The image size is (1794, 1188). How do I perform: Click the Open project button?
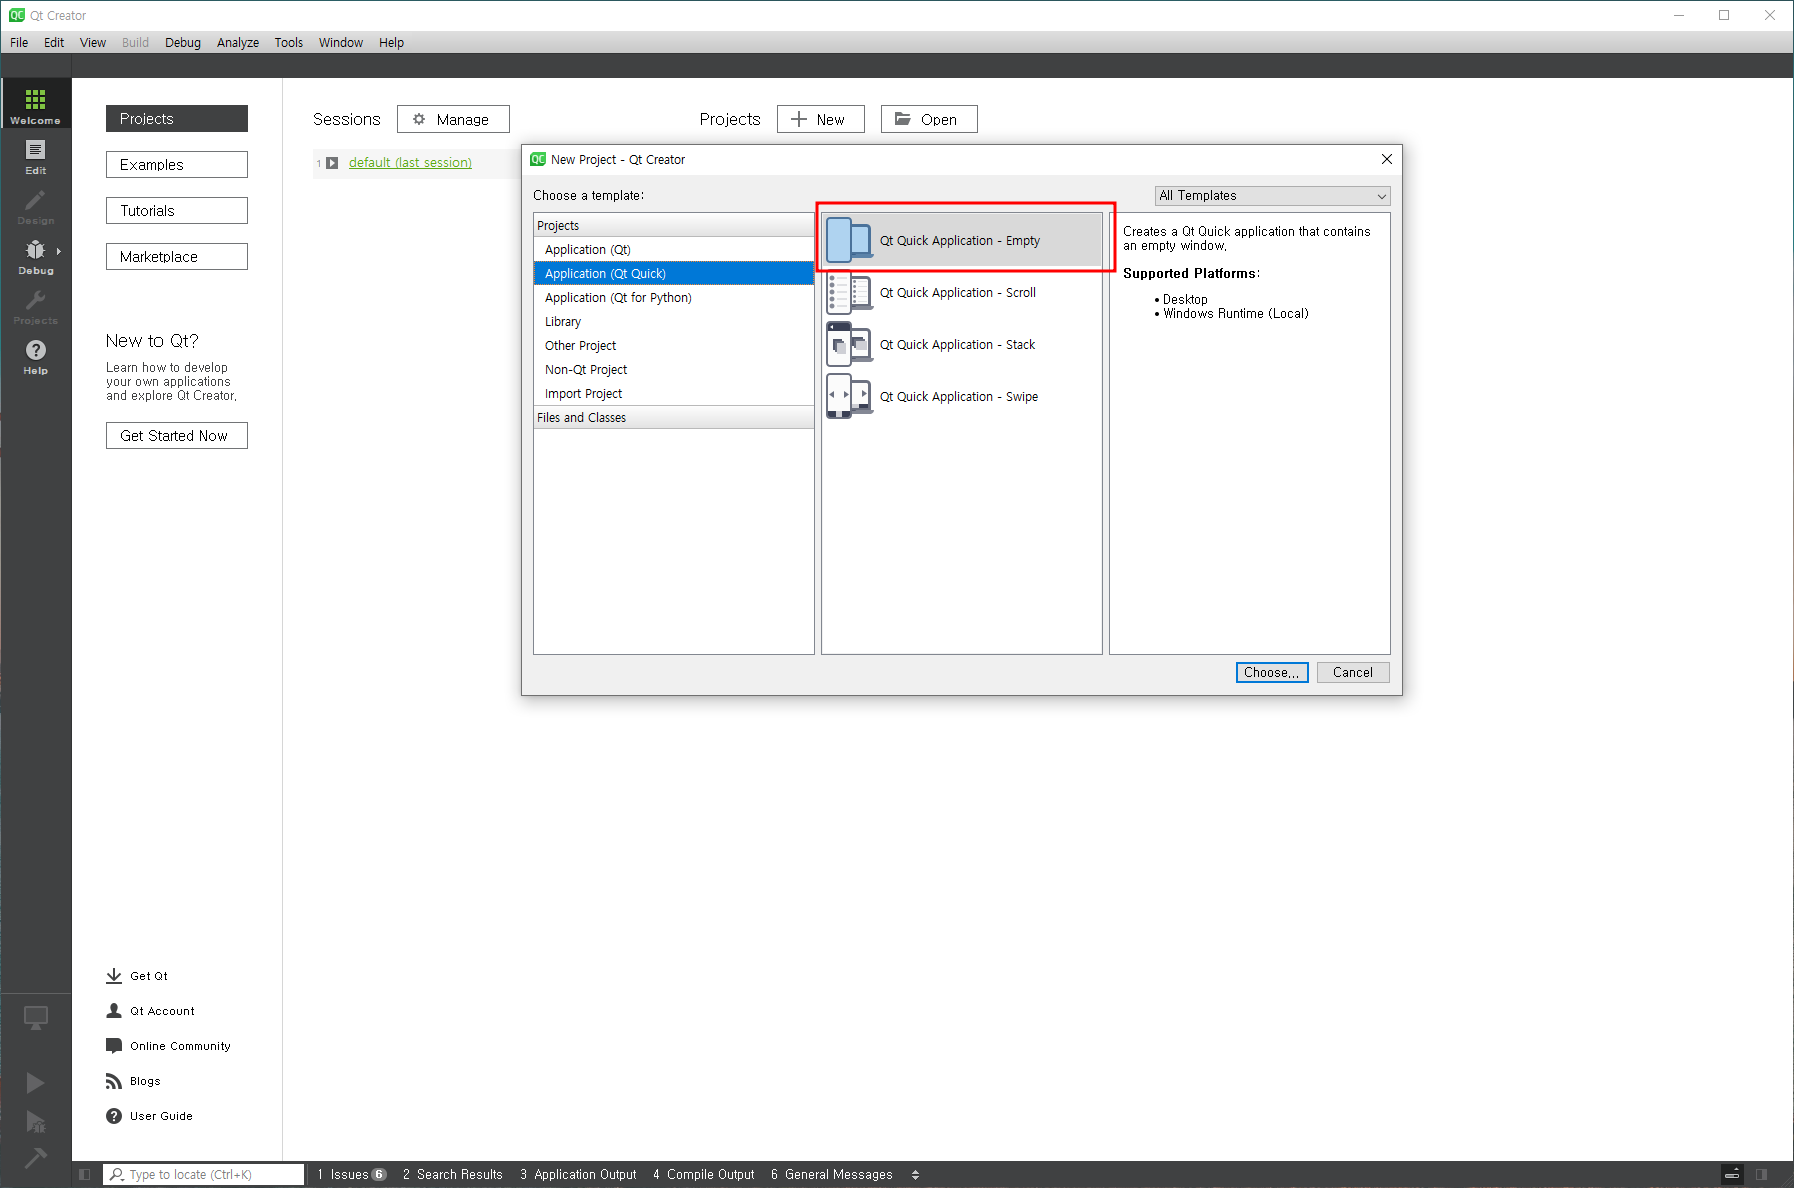pyautogui.click(x=929, y=119)
